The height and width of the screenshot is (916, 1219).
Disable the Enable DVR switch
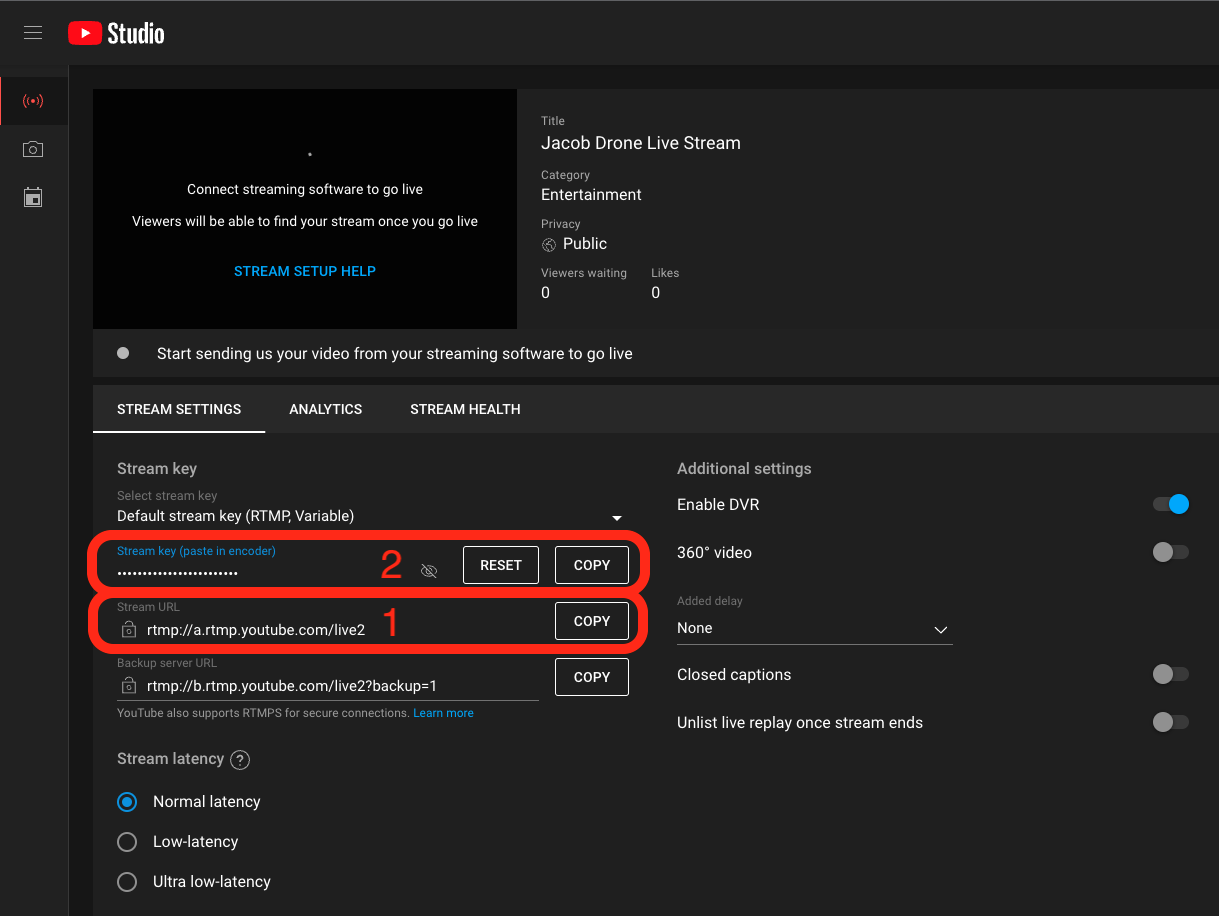pos(1171,504)
